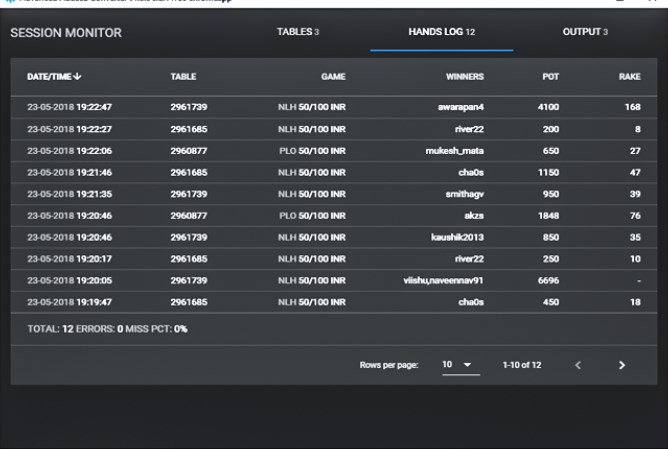
Task: Select the row dated 19:22:27
Action: point(334,129)
